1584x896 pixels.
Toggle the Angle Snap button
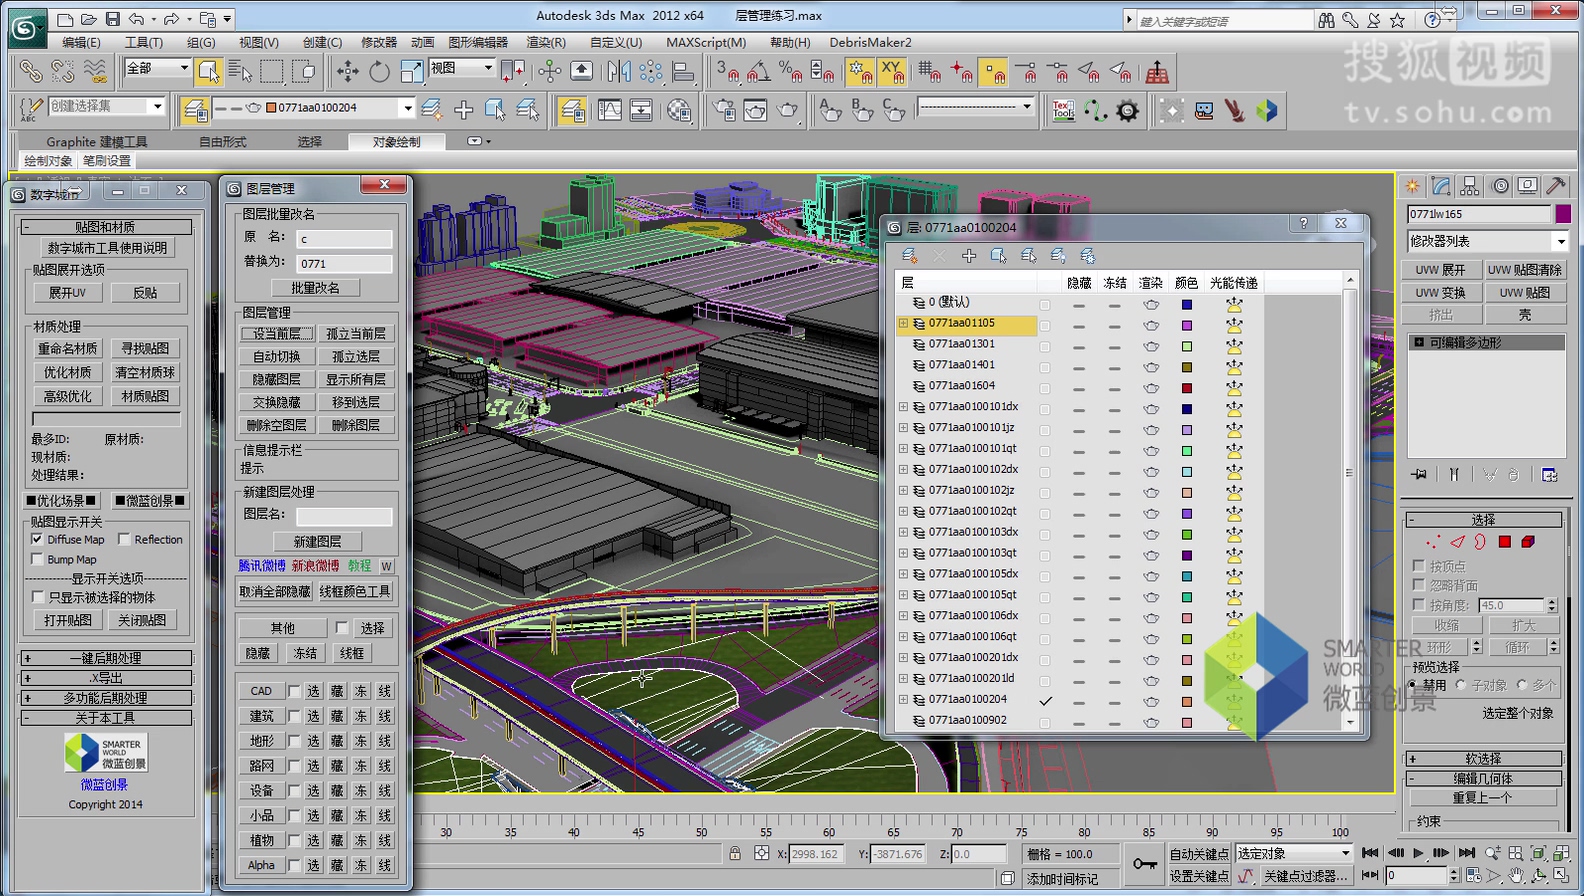click(759, 71)
